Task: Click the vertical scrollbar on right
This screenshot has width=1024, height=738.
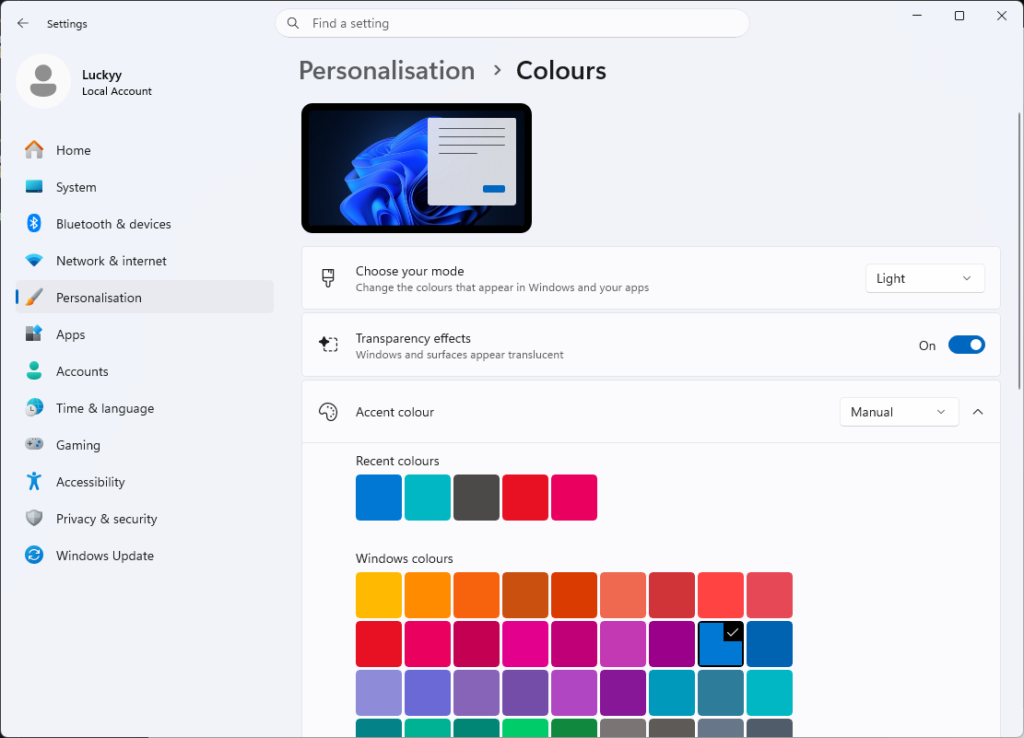Action: [1019, 251]
